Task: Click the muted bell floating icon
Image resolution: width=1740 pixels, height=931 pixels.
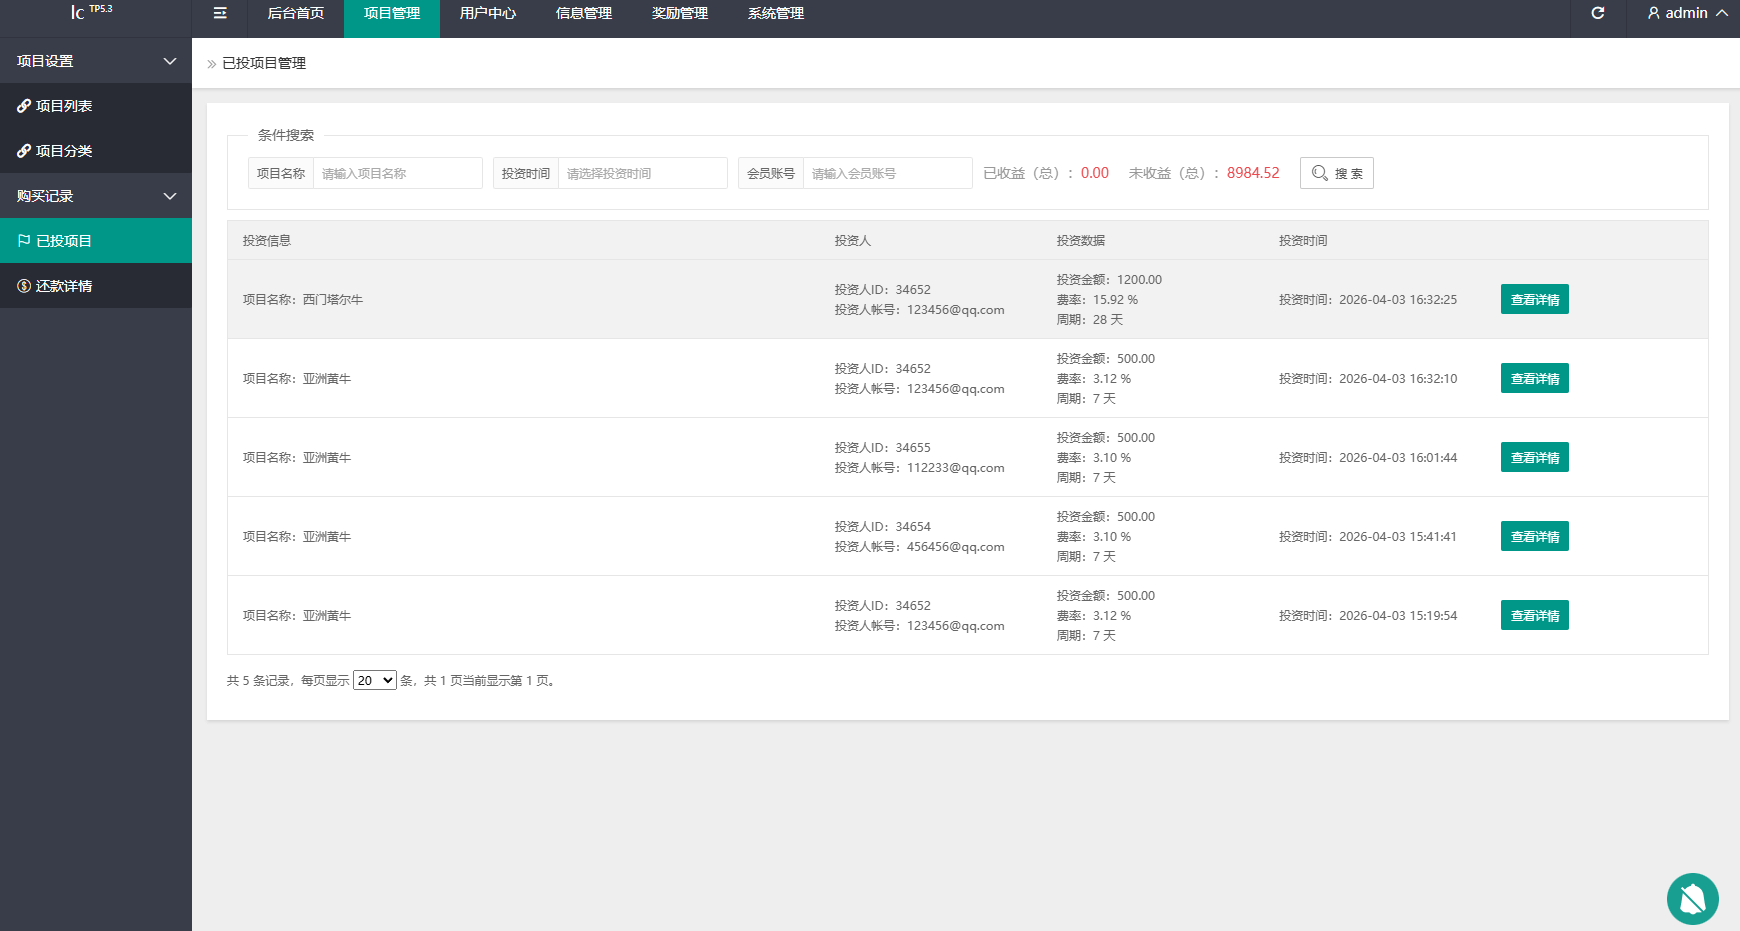Action: (x=1692, y=898)
